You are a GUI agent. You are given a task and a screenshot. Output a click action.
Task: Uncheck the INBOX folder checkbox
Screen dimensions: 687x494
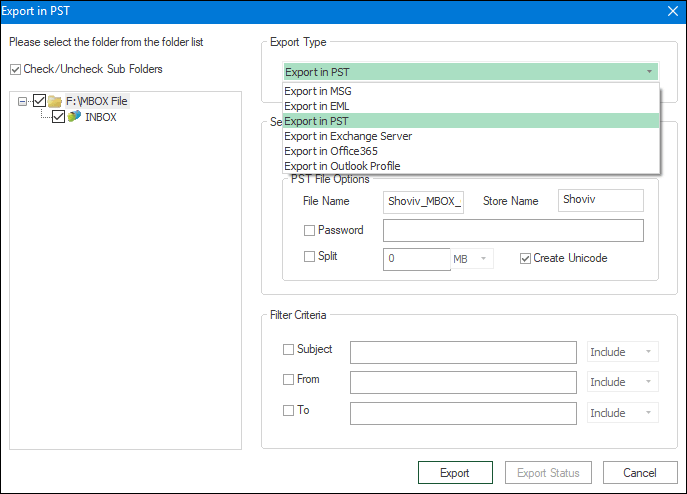[58, 117]
